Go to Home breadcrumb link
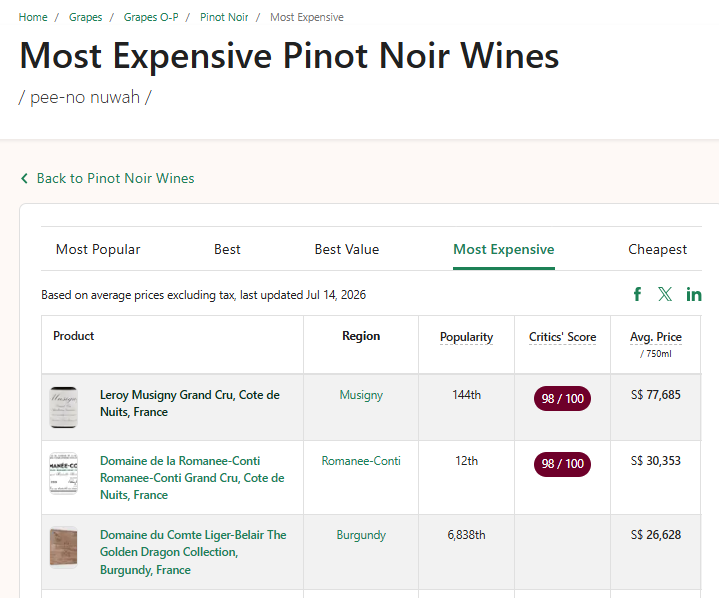 pos(33,17)
